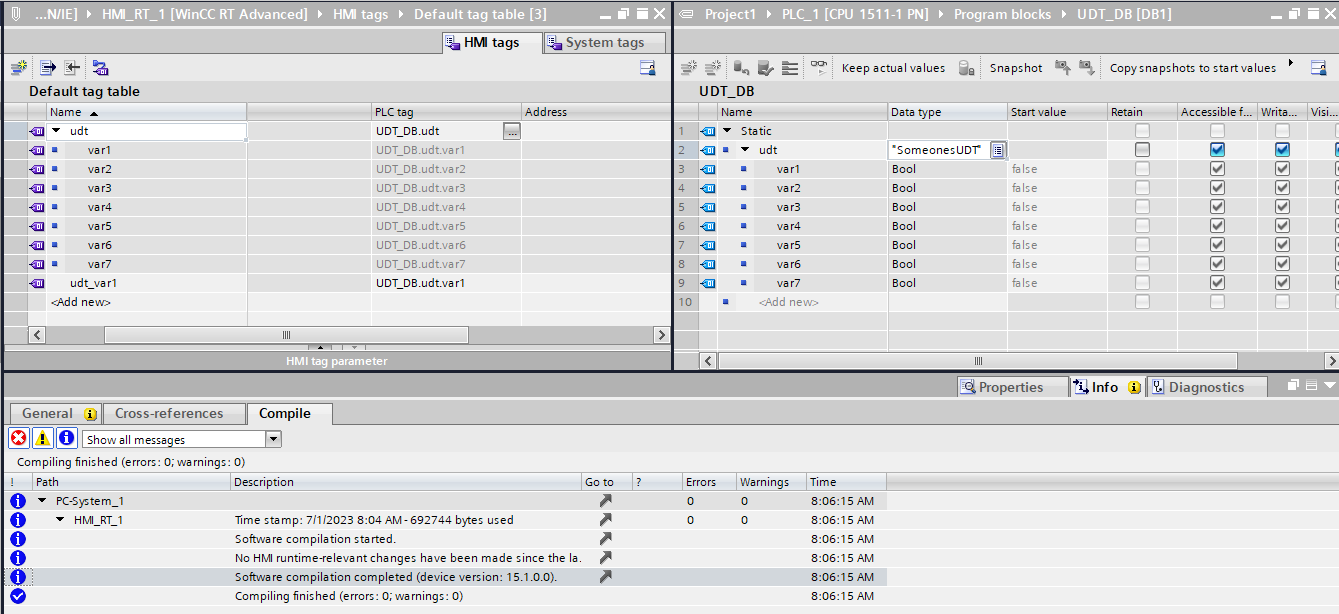The height and width of the screenshot is (614, 1339).
Task: Click Copy snapshots to start values
Action: (1192, 68)
